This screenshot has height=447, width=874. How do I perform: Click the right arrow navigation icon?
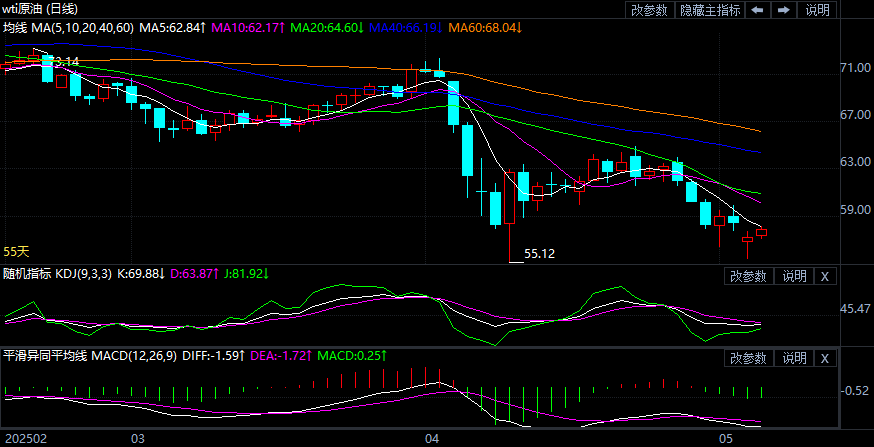783,10
